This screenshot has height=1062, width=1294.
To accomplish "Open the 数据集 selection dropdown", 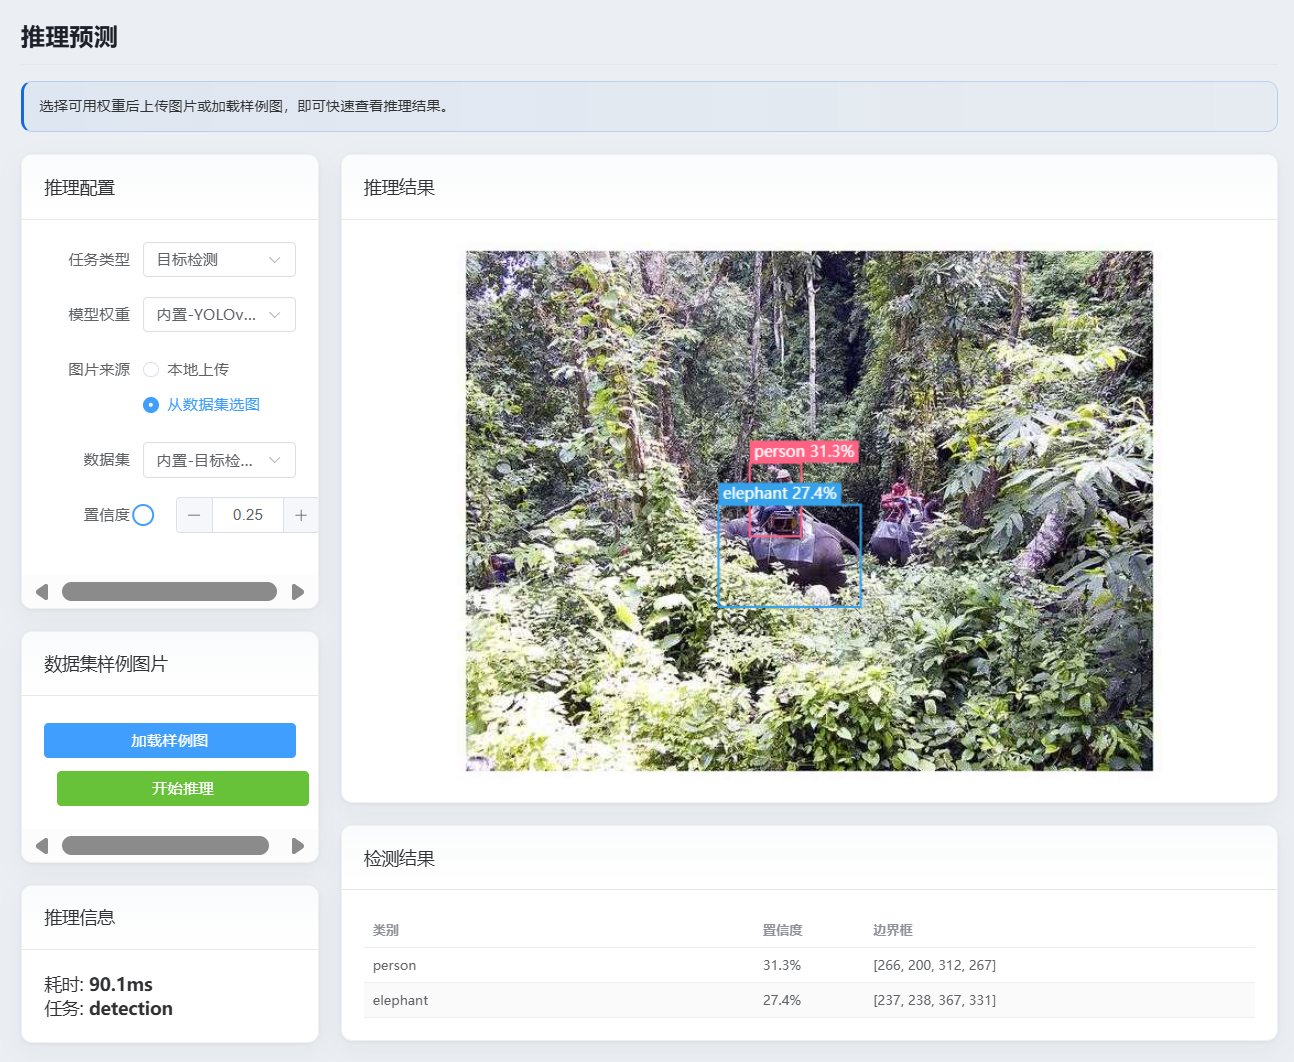I will click(x=219, y=460).
